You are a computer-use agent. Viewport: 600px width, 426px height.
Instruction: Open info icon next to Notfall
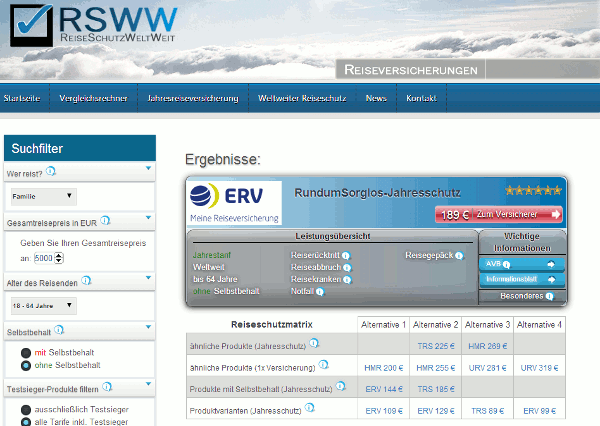tap(320, 292)
